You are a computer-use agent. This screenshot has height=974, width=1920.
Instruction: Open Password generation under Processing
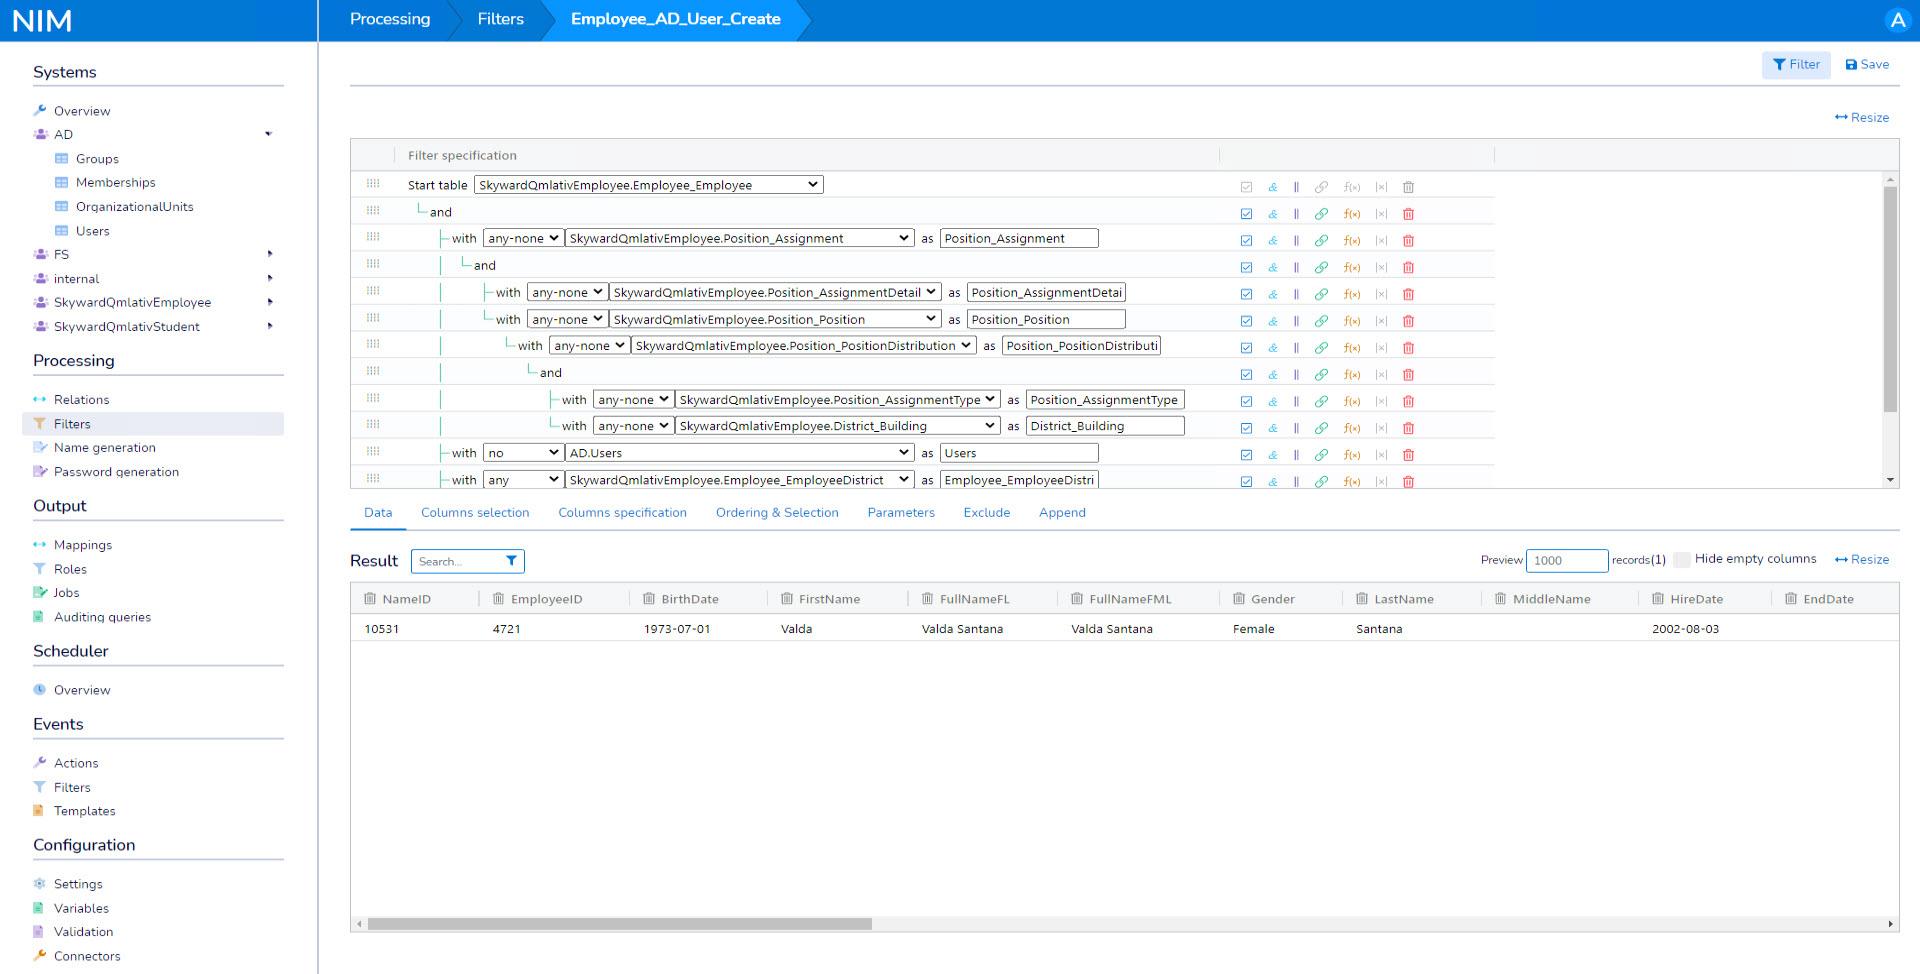pyautogui.click(x=116, y=471)
